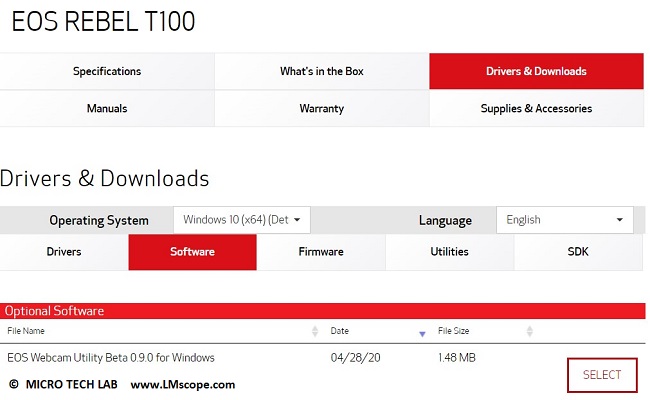Open the Language dropdown set to English
This screenshot has height=400, width=650.
564,220
